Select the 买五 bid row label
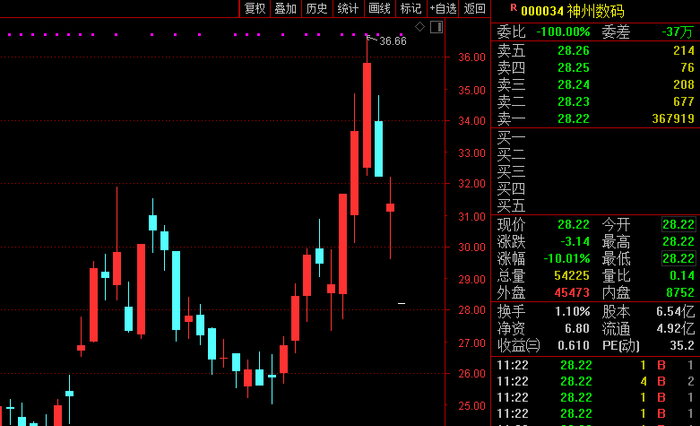This screenshot has width=700, height=426. 511,206
